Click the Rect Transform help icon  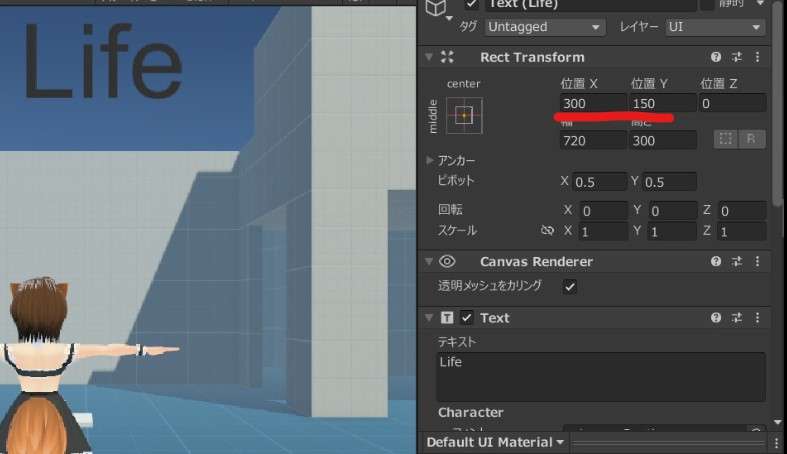tap(716, 58)
